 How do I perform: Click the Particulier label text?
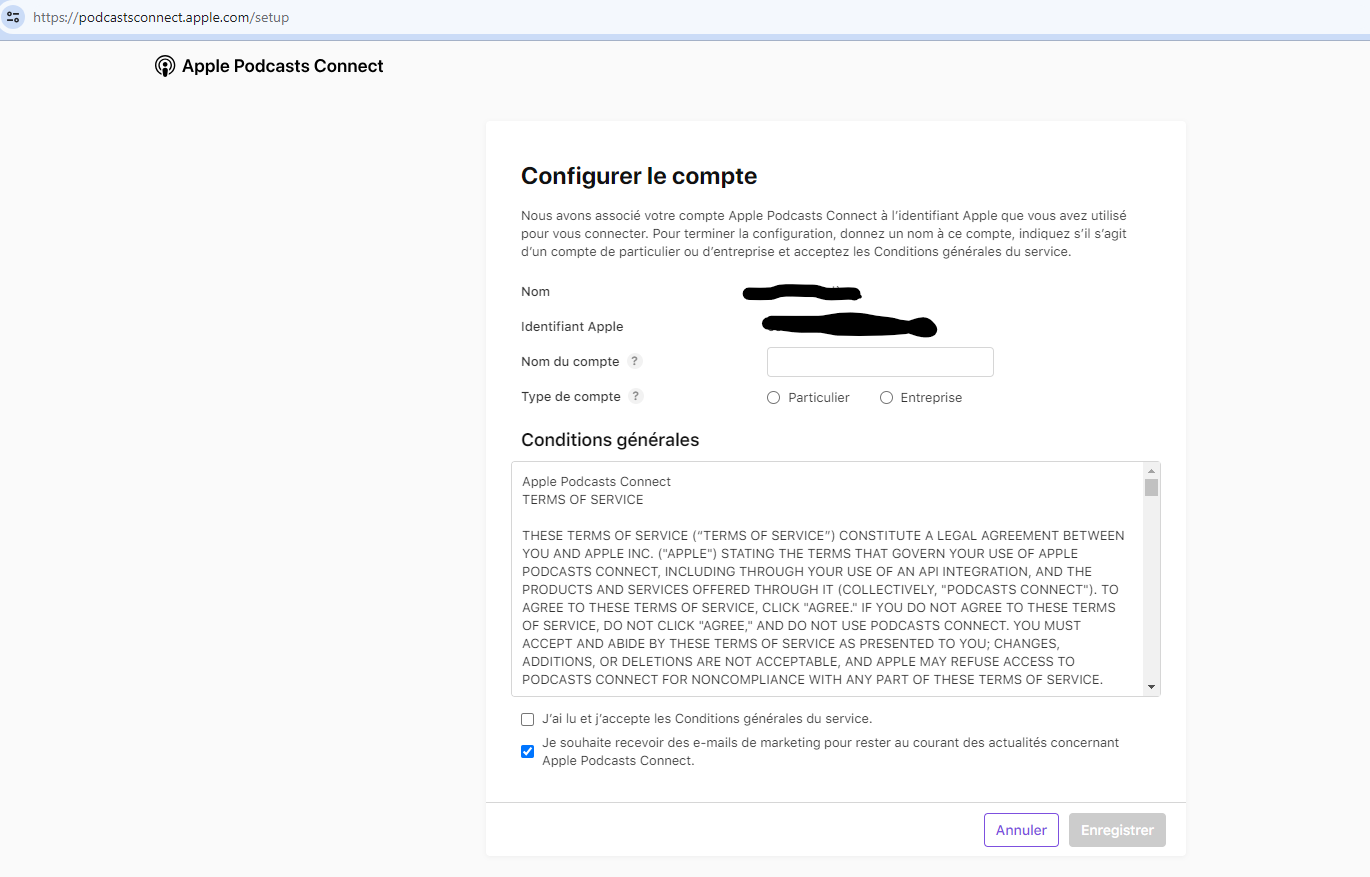point(819,398)
